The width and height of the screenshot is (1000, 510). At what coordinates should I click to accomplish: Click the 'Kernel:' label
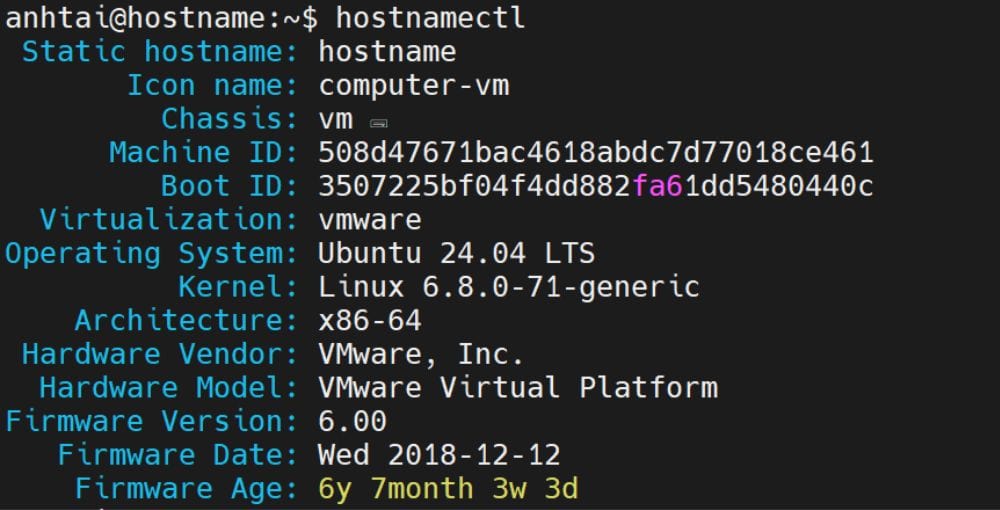click(x=239, y=287)
